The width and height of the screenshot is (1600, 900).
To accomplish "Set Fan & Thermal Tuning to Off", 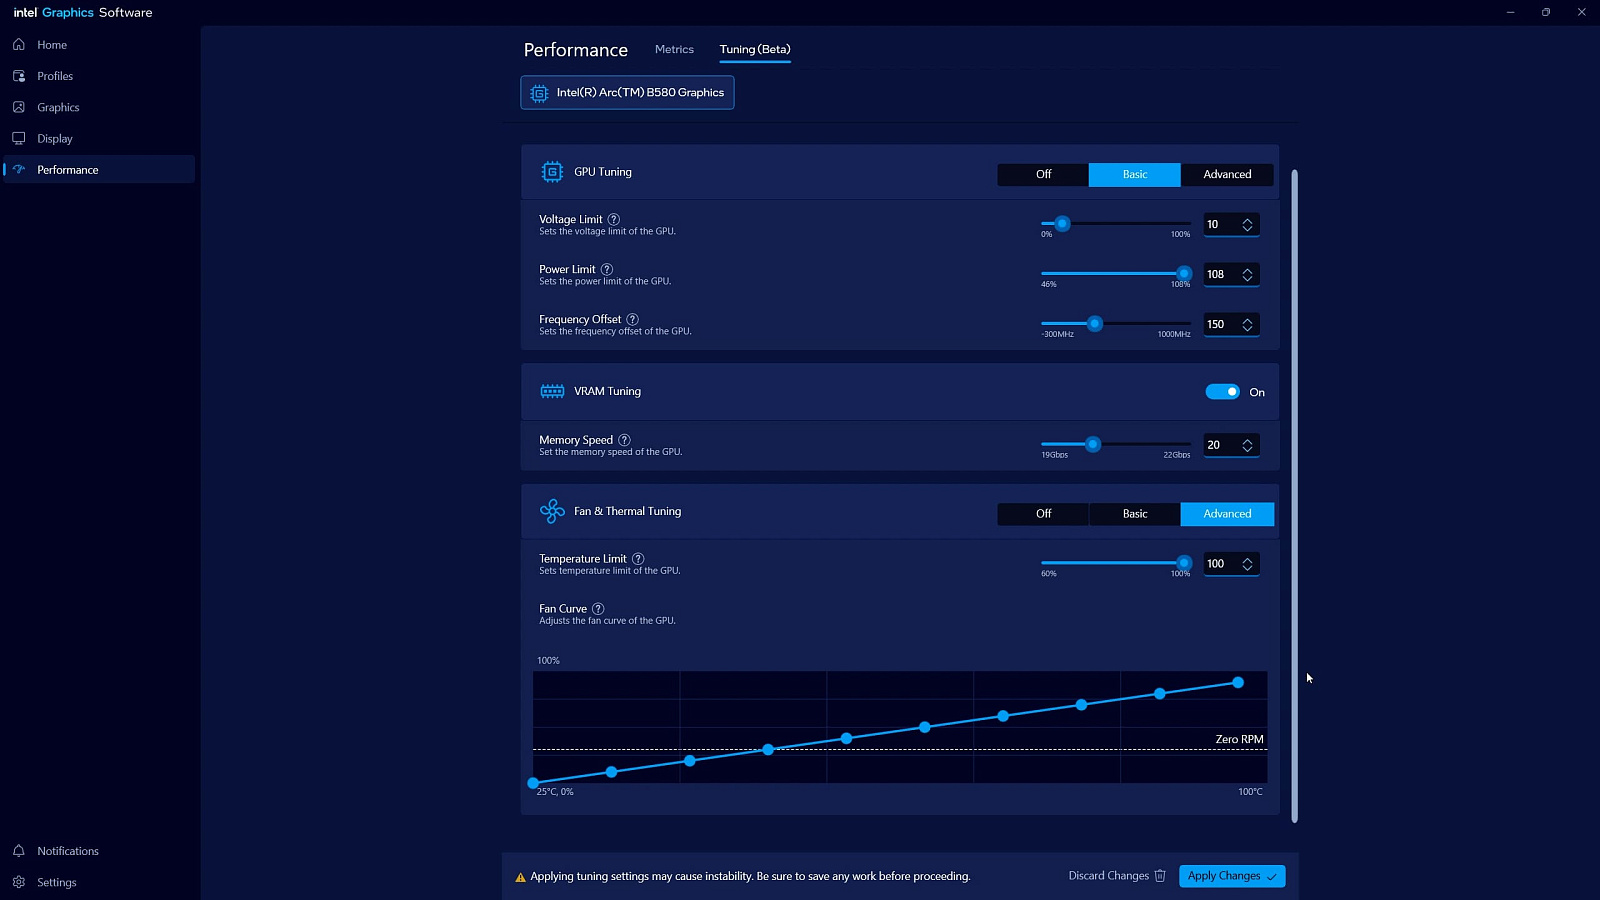I will pyautogui.click(x=1043, y=514).
